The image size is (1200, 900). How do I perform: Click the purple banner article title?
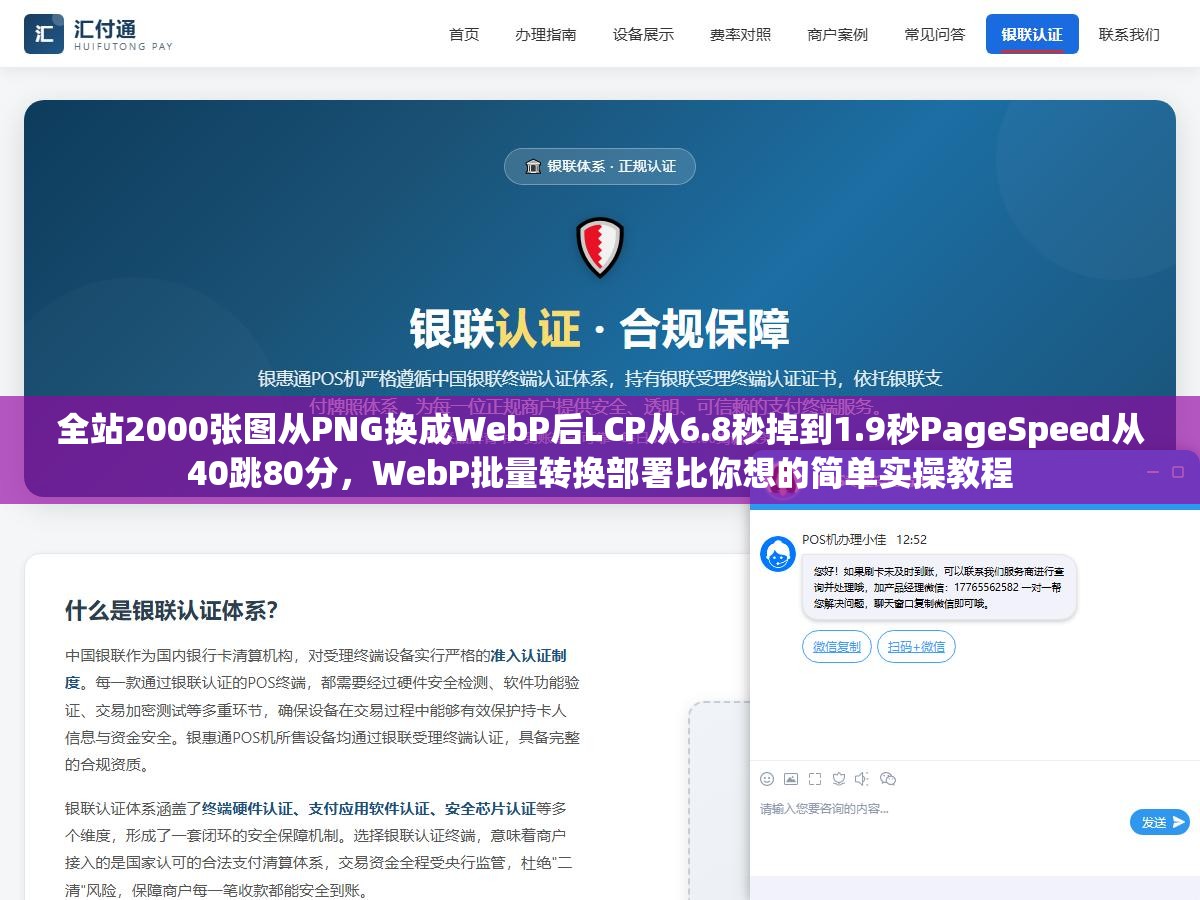[x=600, y=450]
